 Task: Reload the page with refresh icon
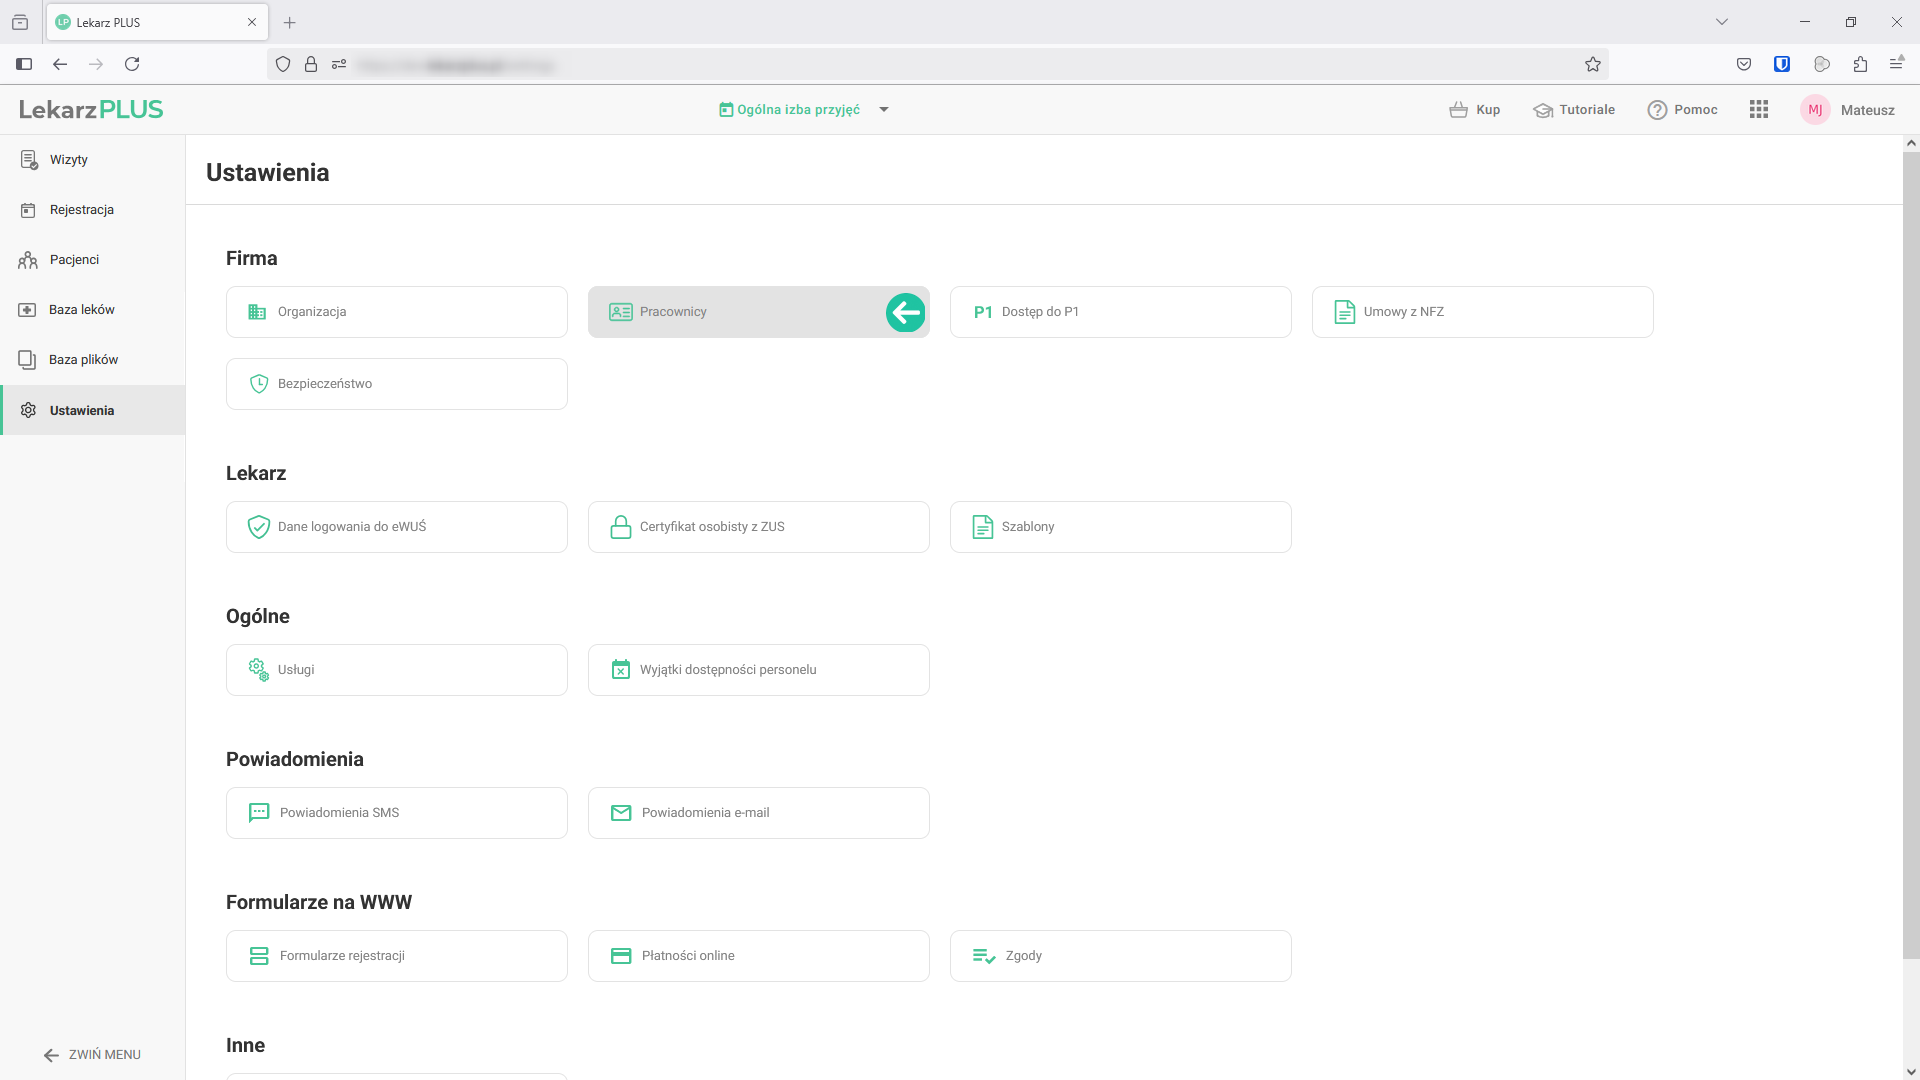click(132, 64)
